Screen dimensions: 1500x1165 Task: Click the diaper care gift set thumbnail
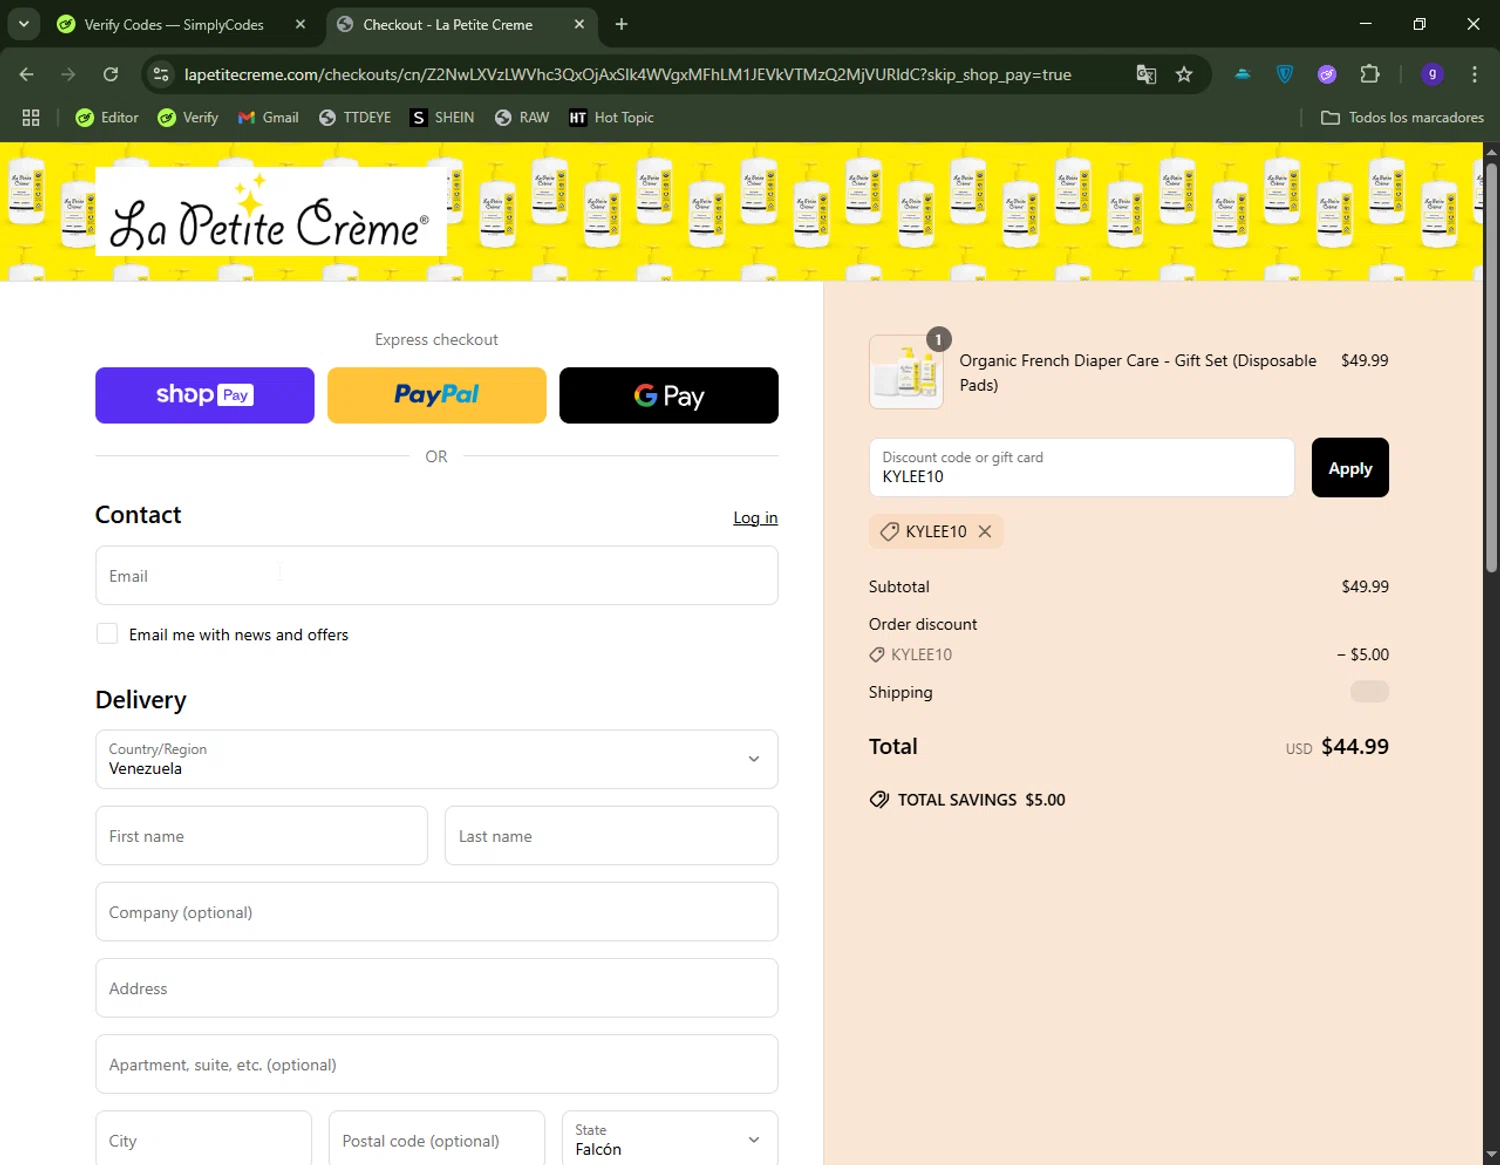pyautogui.click(x=906, y=372)
